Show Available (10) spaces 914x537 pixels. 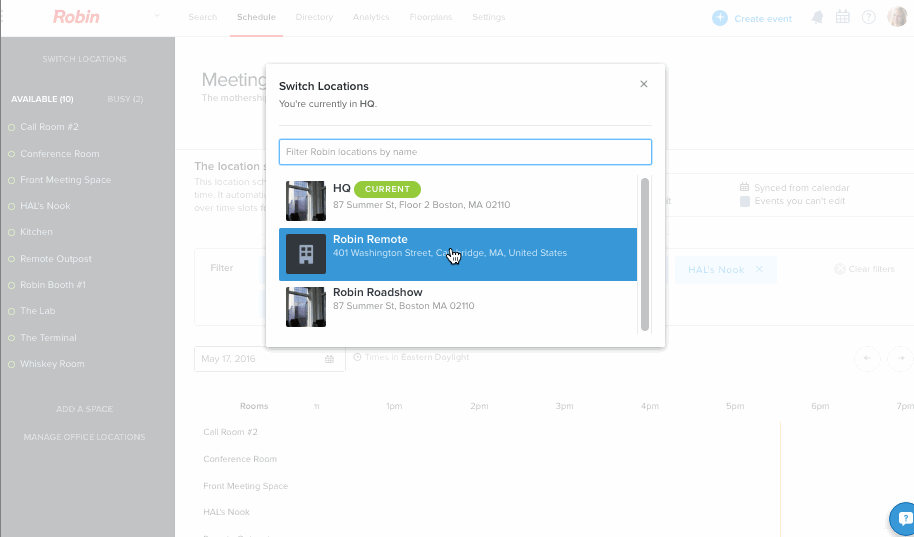(43, 99)
